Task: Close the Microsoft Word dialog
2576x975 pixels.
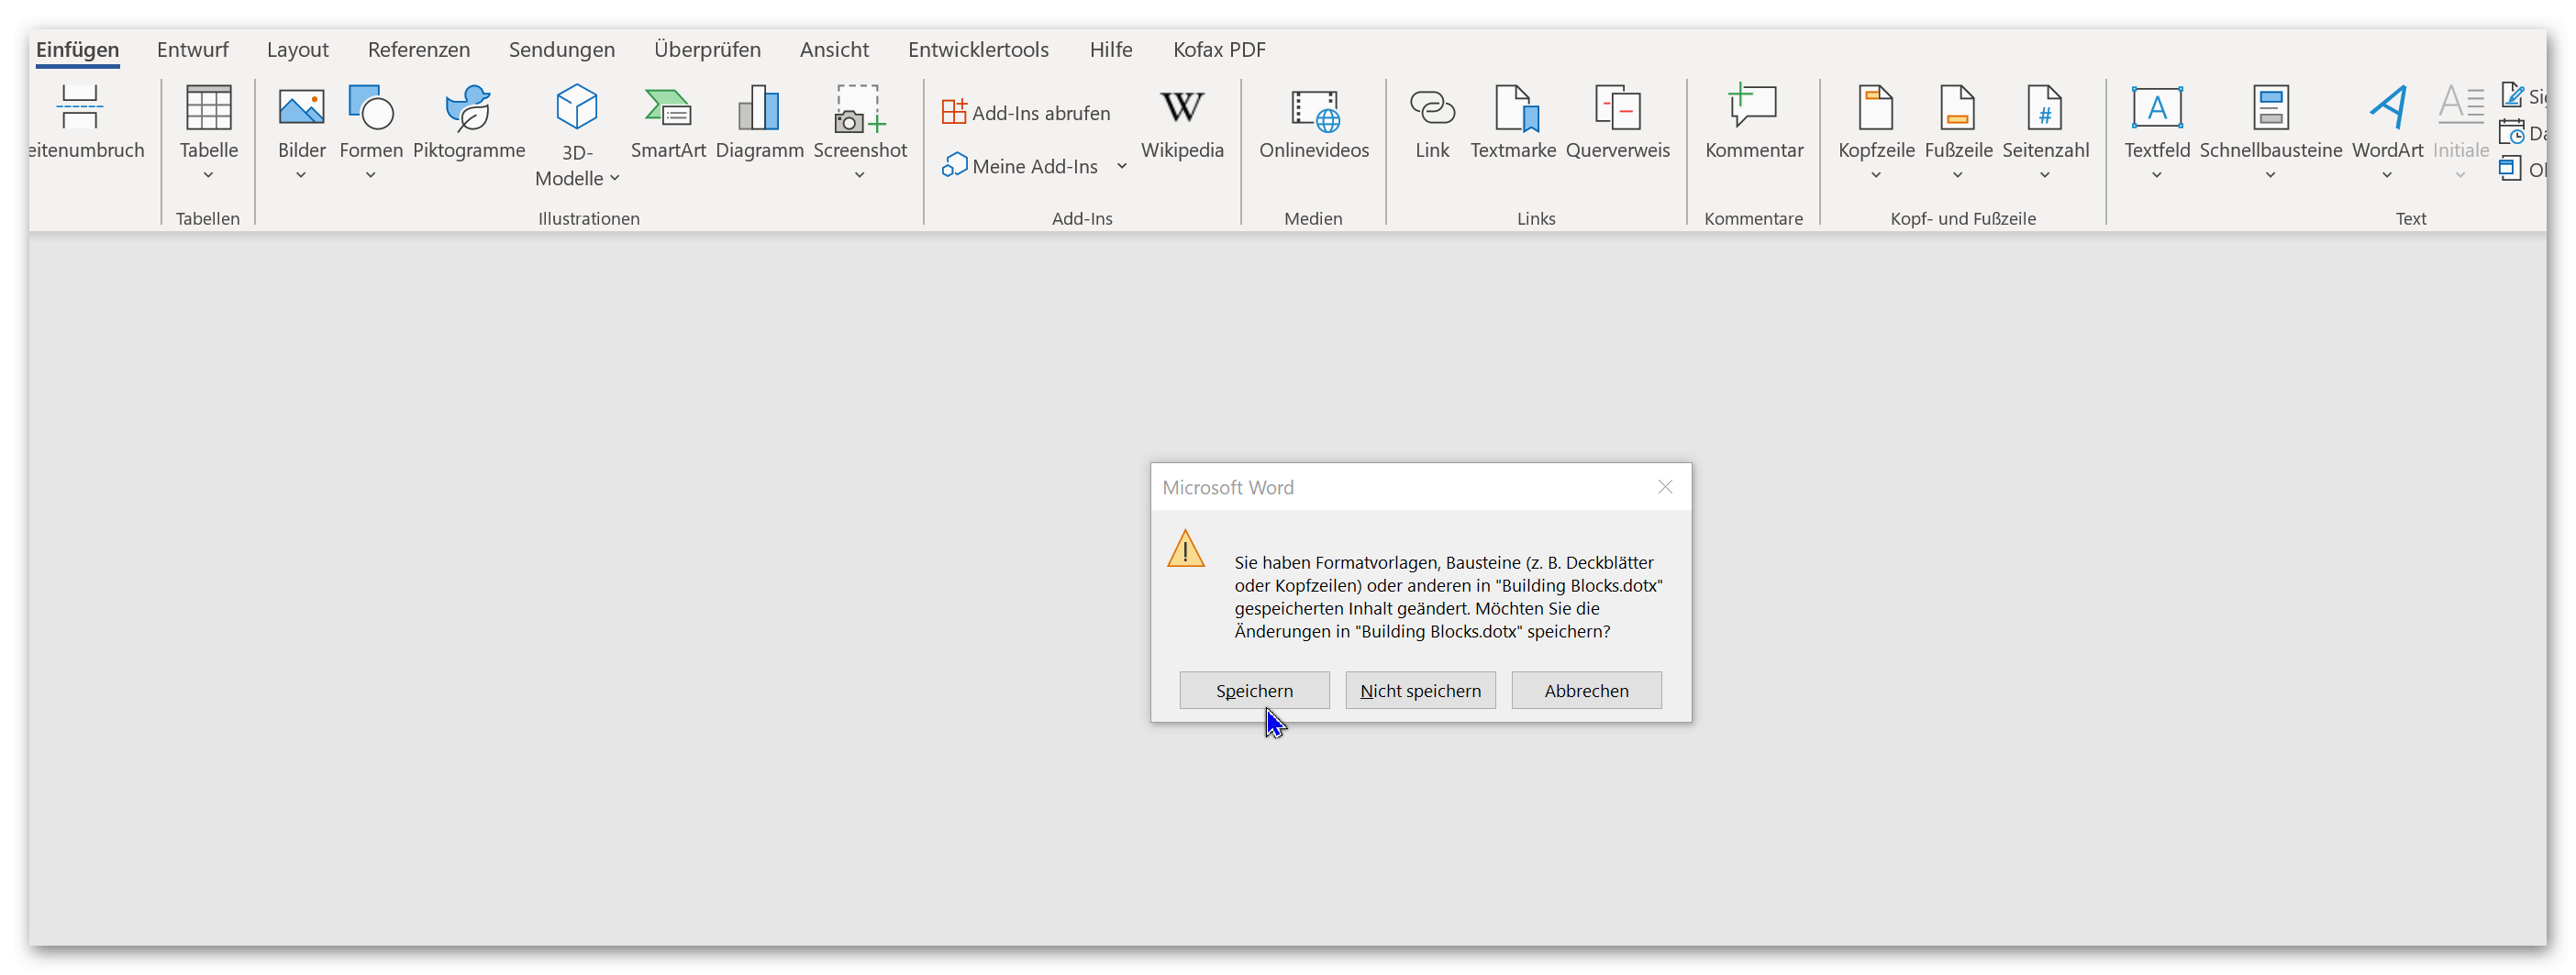Action: pyautogui.click(x=1665, y=487)
